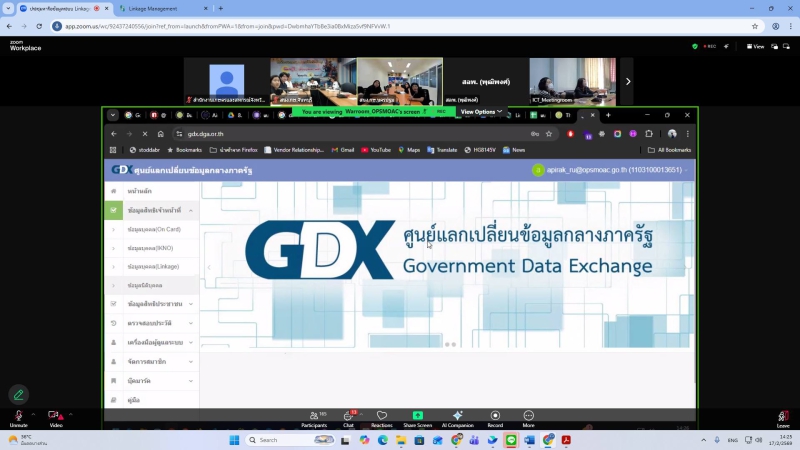Expand video options arrow beside Video

pyautogui.click(x=71, y=414)
